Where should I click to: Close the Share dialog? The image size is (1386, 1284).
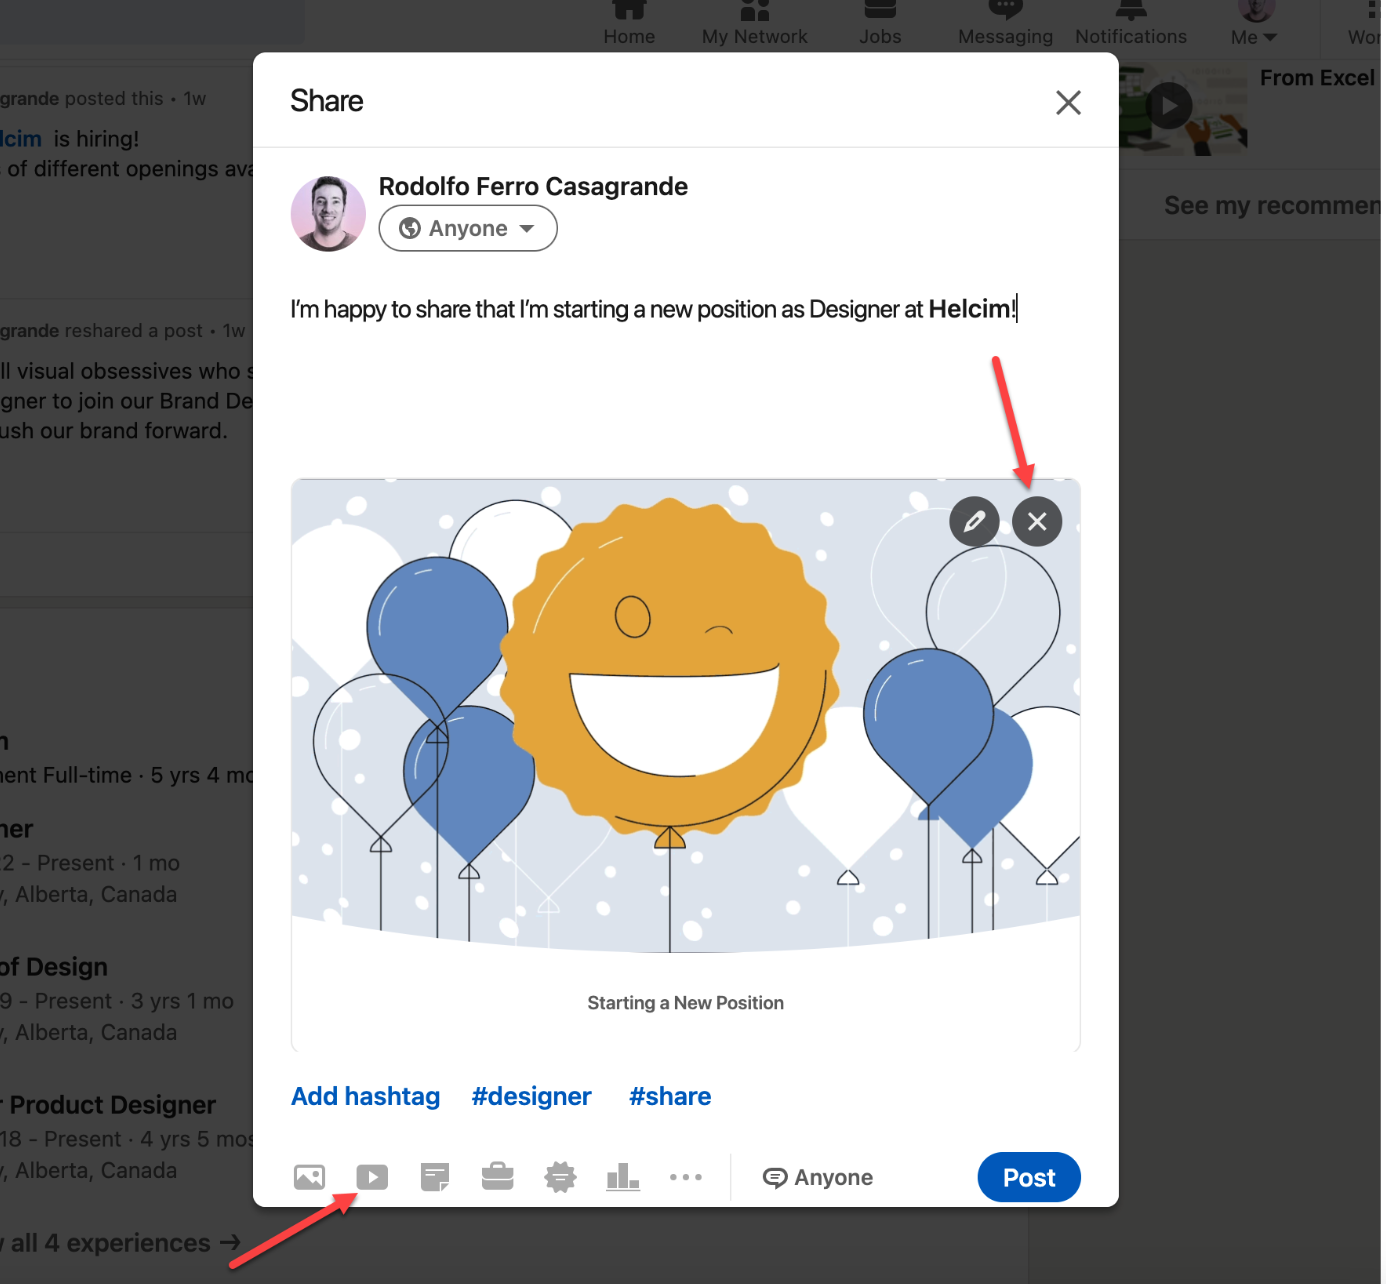[x=1068, y=102]
